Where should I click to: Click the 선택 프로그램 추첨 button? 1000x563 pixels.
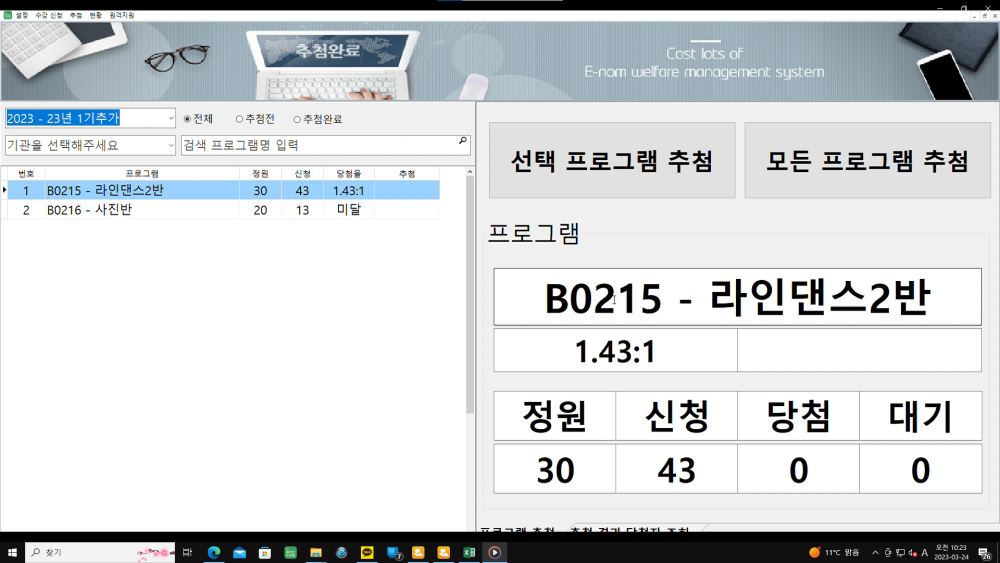612,161
